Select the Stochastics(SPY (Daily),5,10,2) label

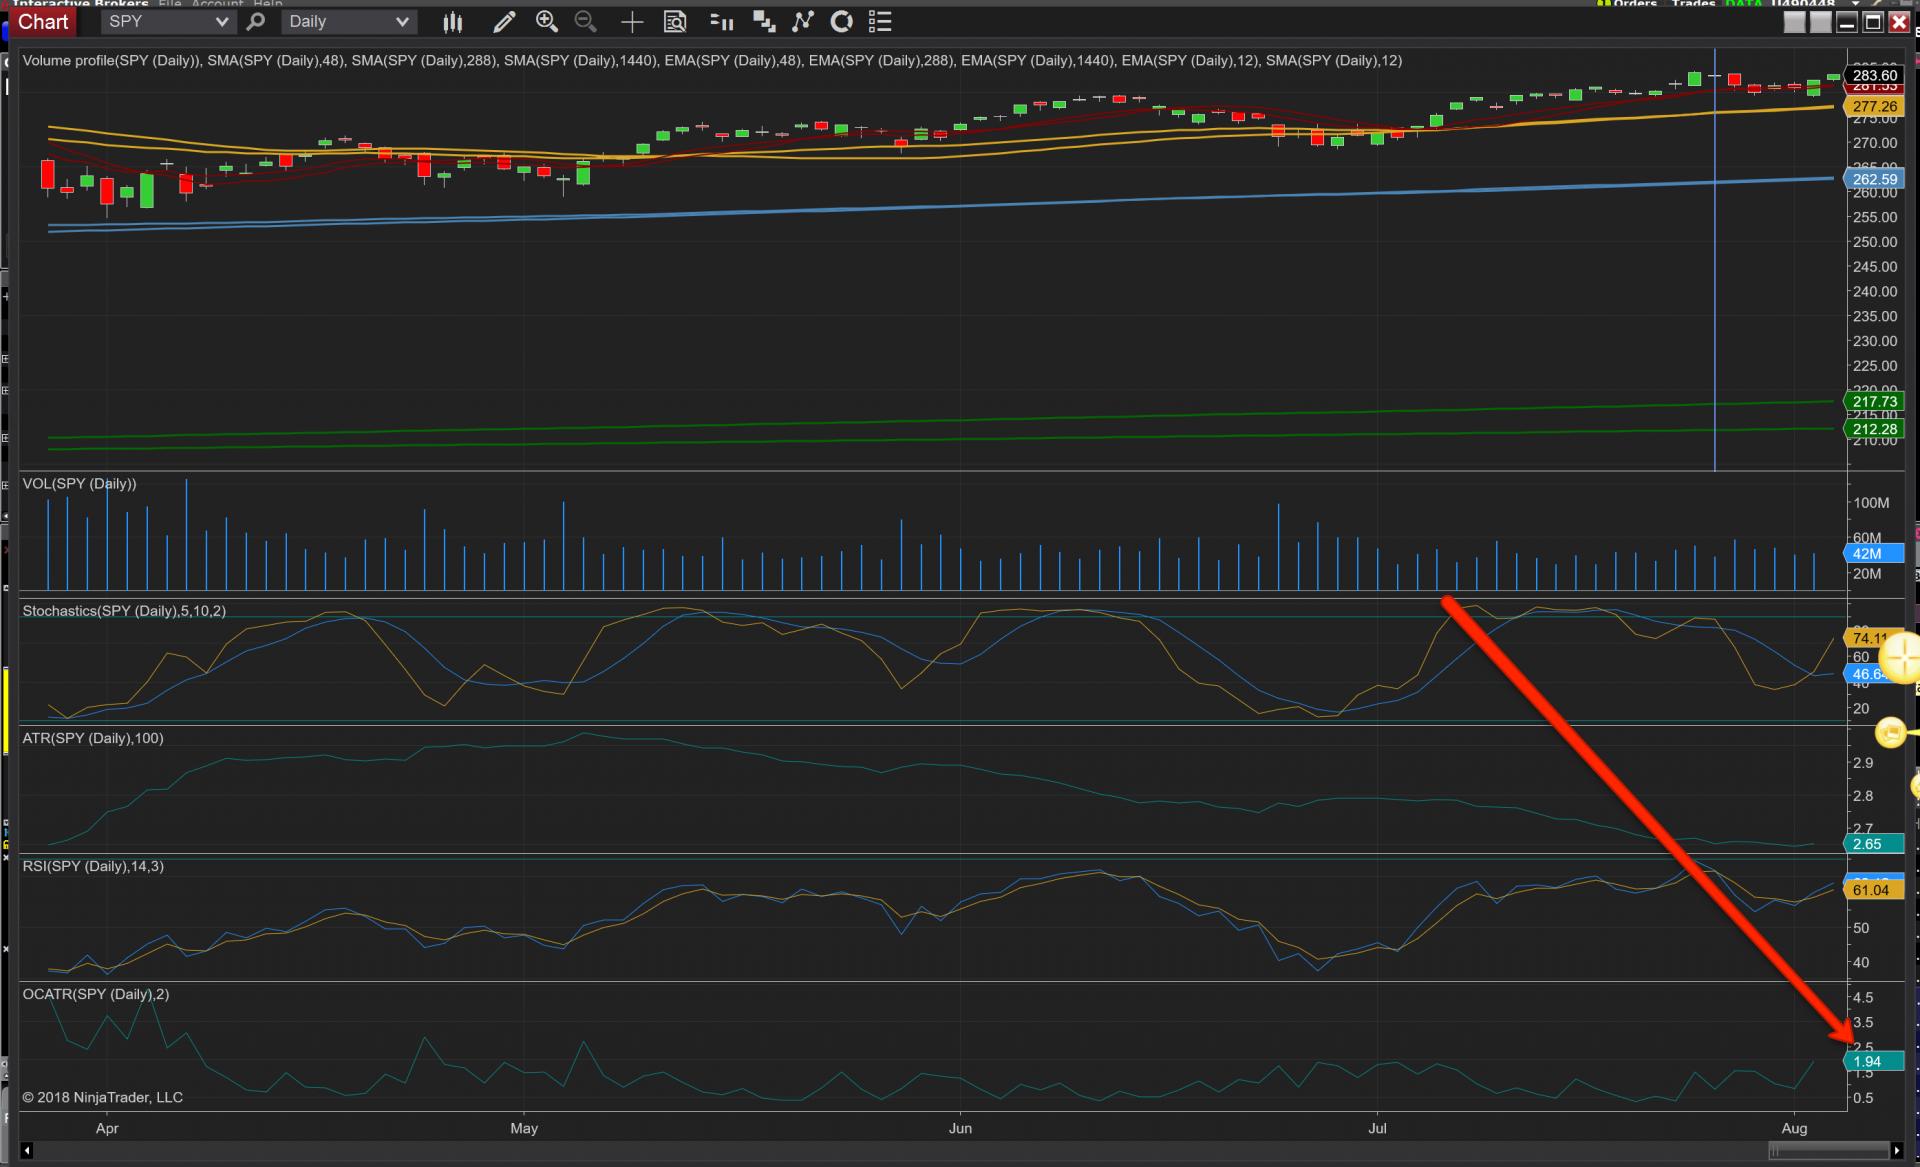pyautogui.click(x=124, y=611)
